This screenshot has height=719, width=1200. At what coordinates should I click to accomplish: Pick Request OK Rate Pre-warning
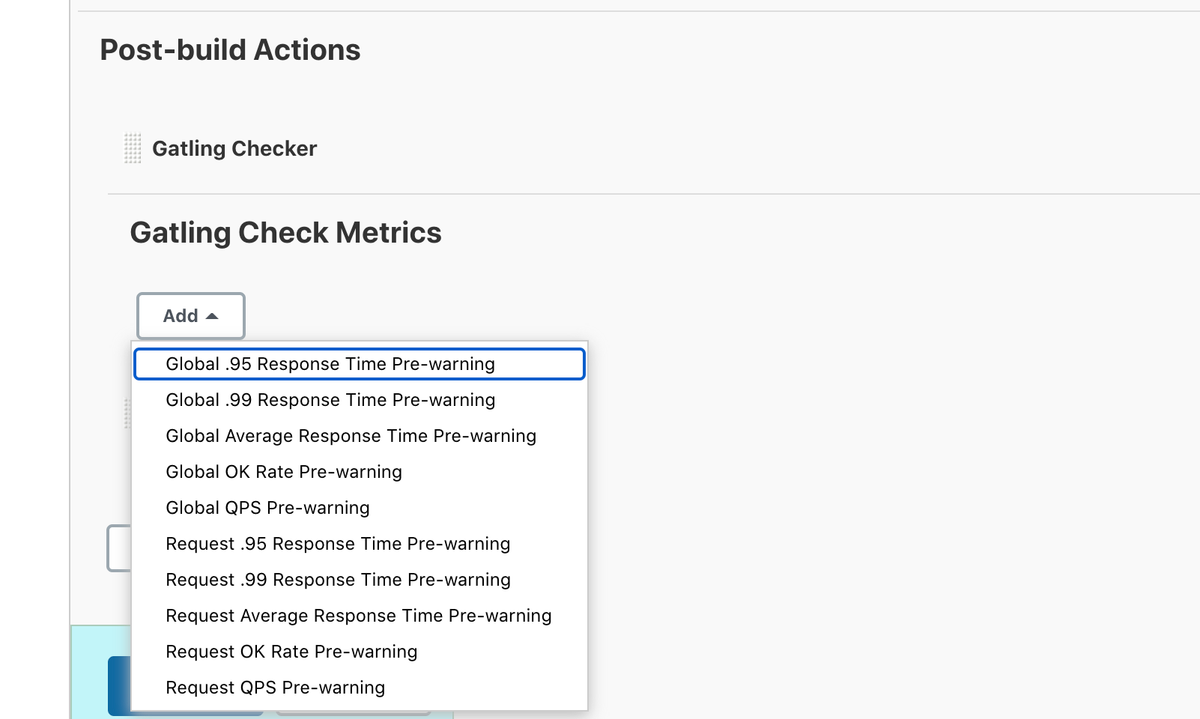[x=359, y=652]
